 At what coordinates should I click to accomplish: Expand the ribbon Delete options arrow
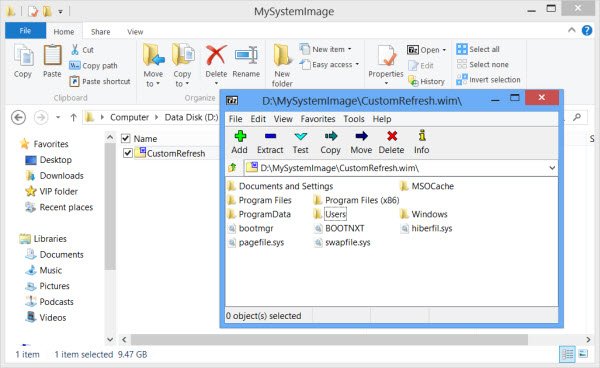tap(216, 83)
